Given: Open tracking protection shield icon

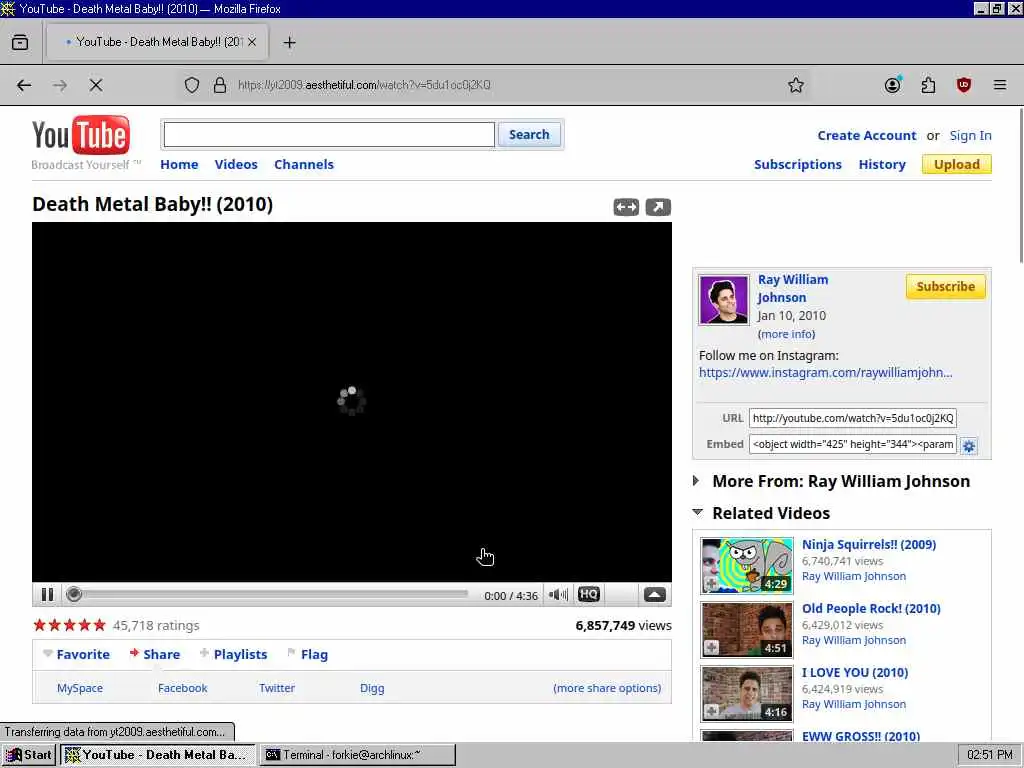Looking at the screenshot, I should pos(191,85).
